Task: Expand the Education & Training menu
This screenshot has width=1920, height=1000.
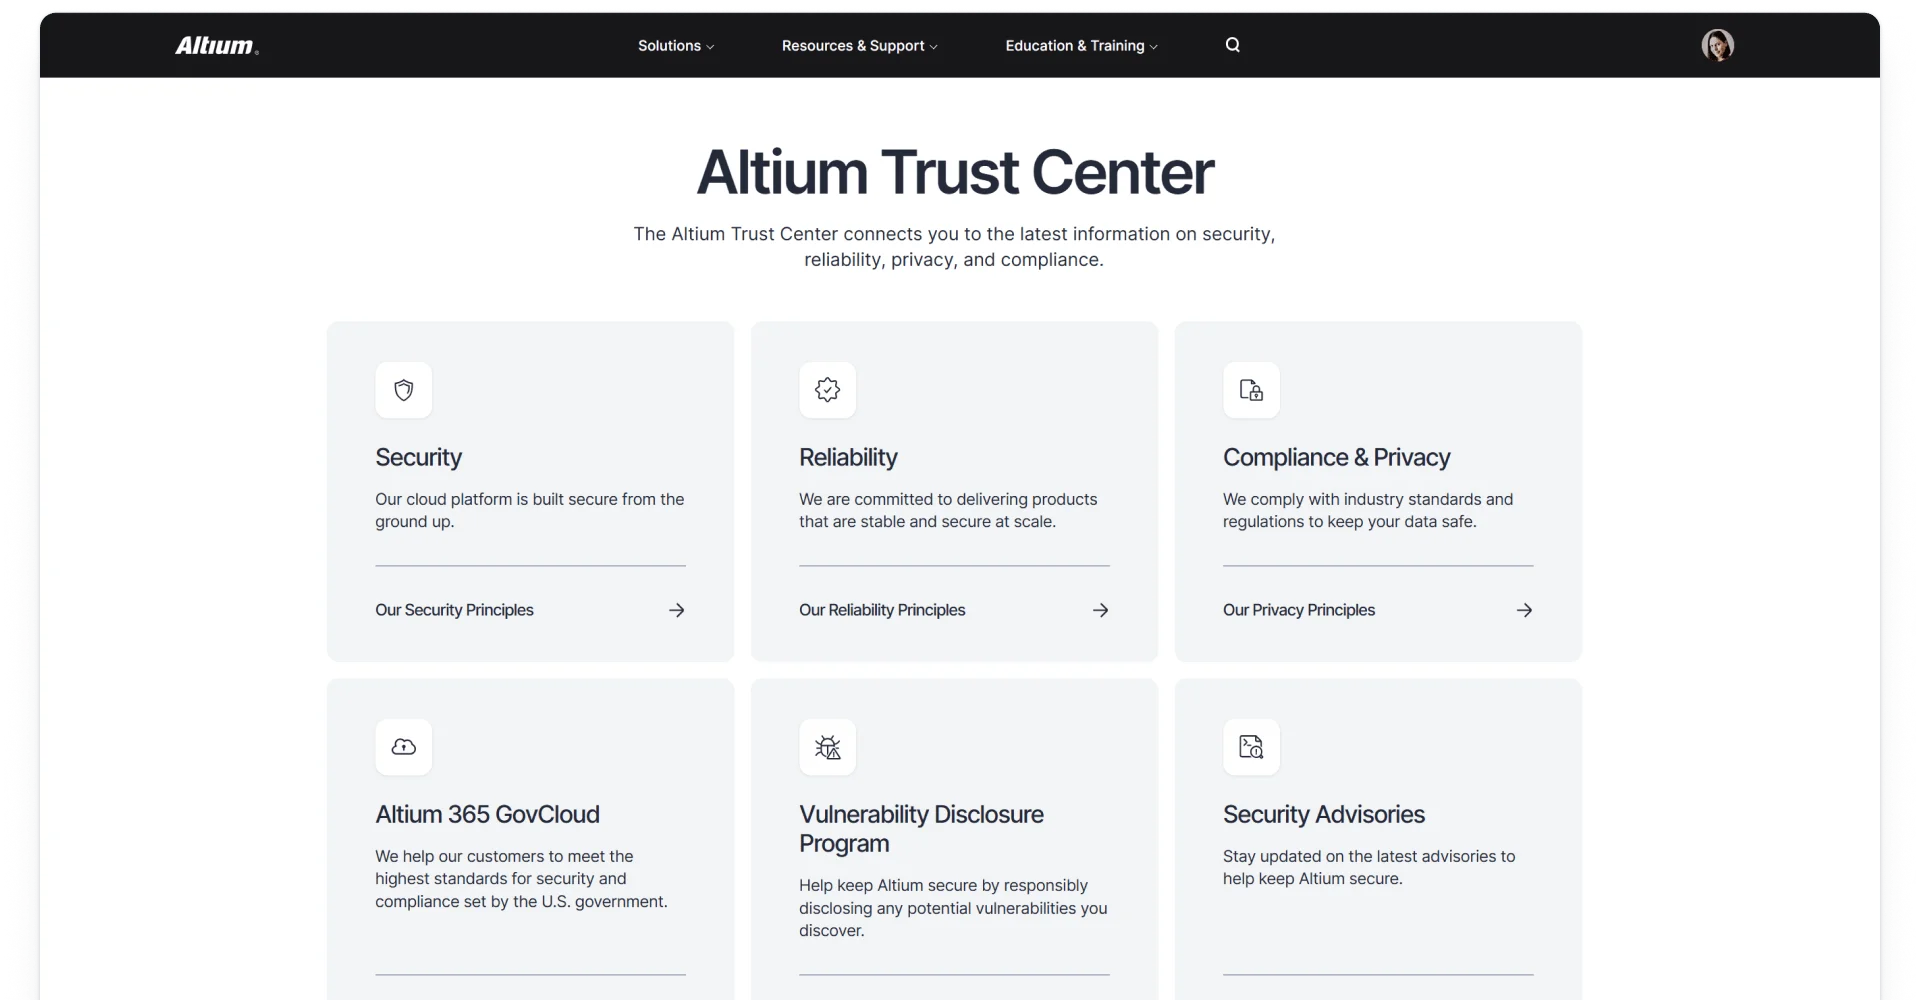Action: click(x=1082, y=46)
